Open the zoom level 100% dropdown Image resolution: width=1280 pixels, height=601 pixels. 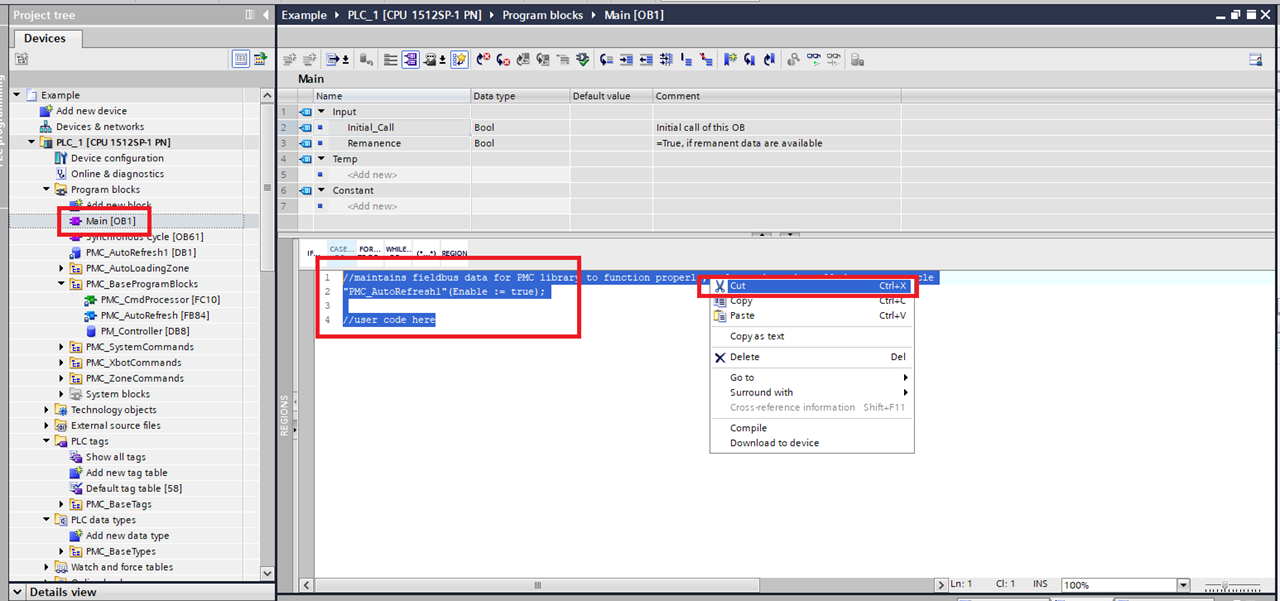coord(1184,585)
